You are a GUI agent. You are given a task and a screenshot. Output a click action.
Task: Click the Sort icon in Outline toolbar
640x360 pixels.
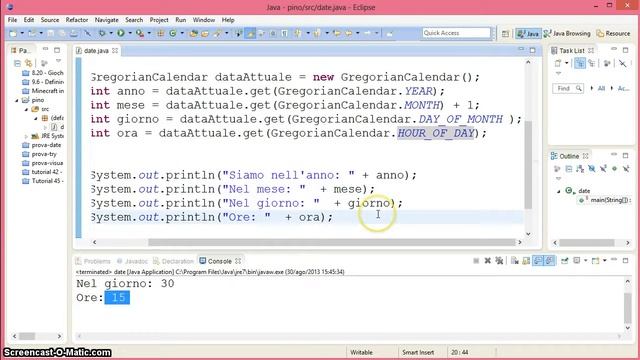tap(580, 169)
